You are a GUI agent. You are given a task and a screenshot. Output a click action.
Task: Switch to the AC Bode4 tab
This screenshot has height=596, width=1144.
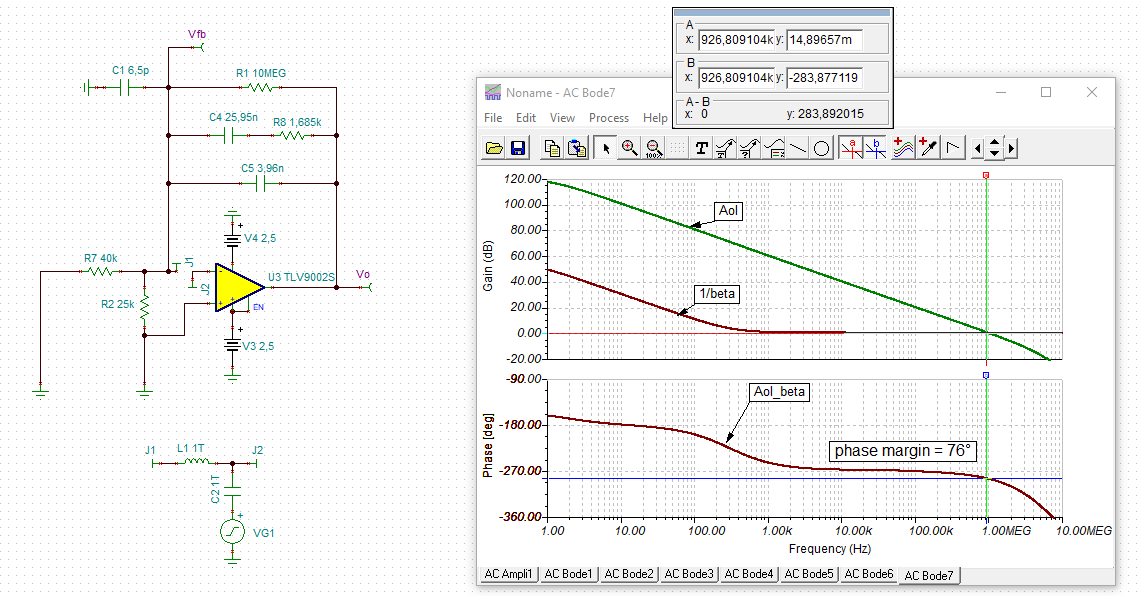click(x=749, y=574)
